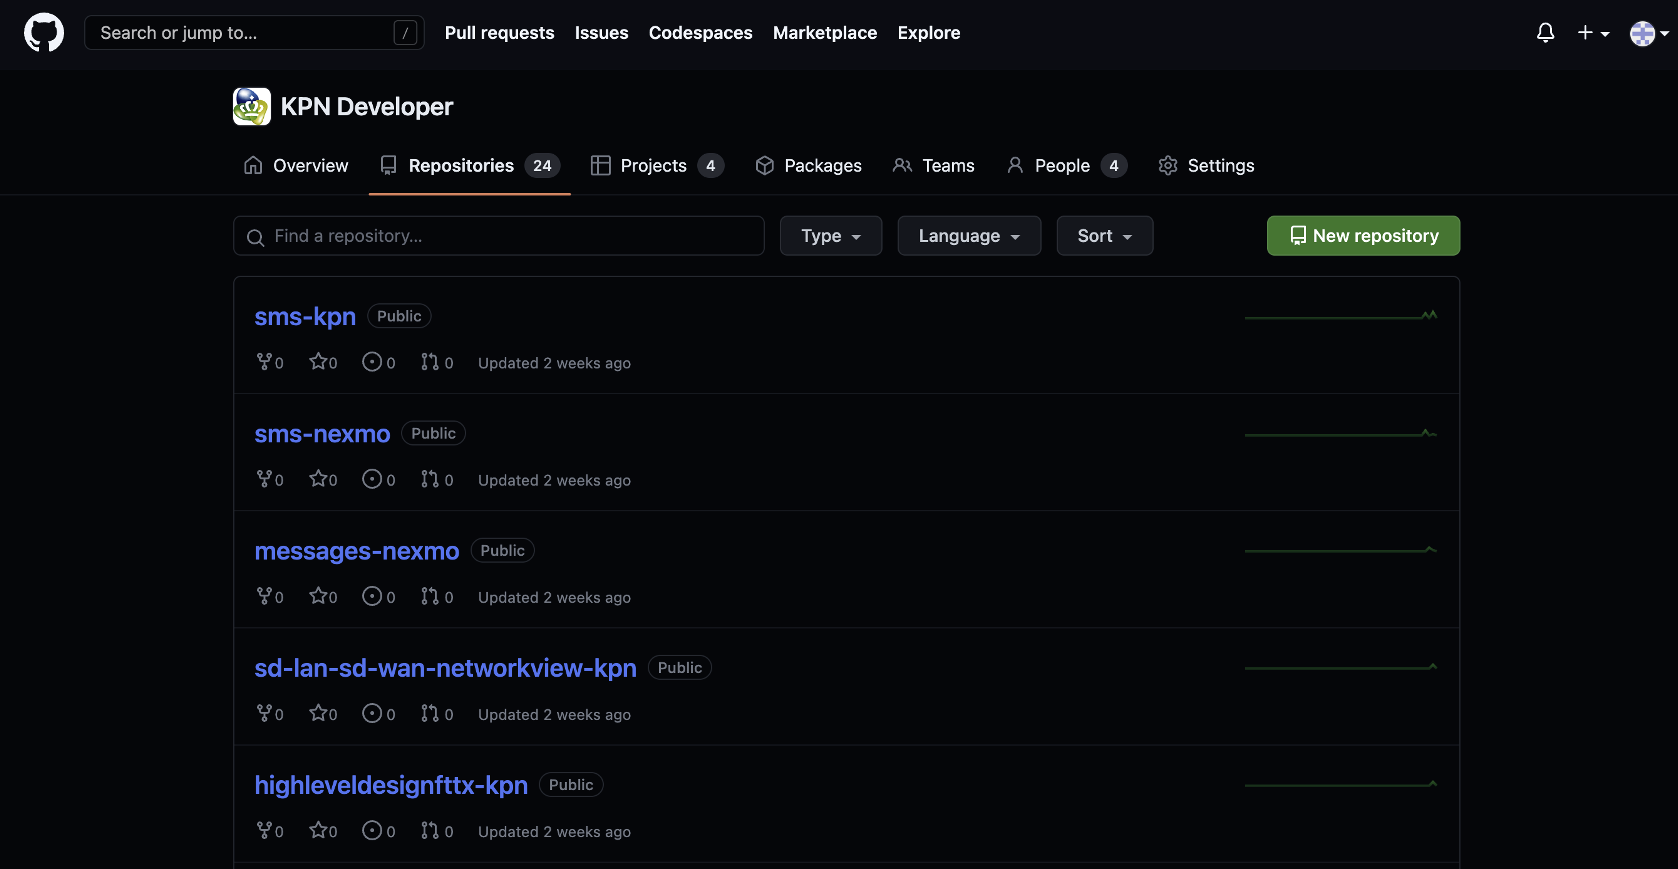Image resolution: width=1678 pixels, height=869 pixels.
Task: Select the Repositories tab
Action: (470, 166)
